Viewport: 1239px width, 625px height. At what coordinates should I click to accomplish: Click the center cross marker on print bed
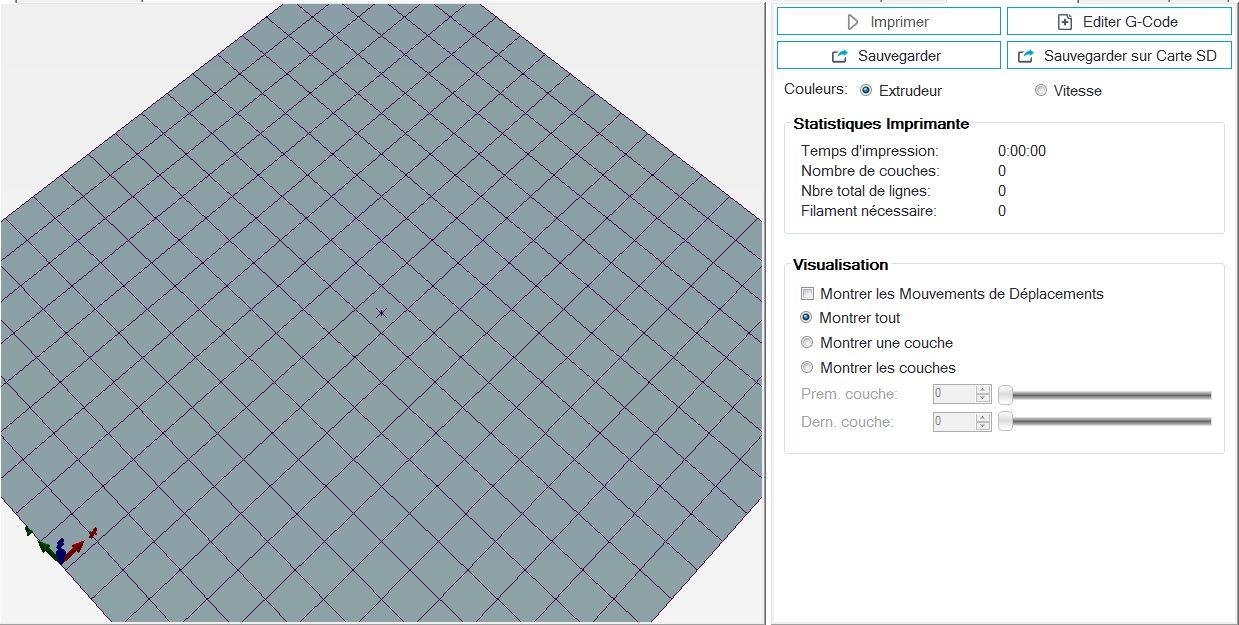coord(381,313)
